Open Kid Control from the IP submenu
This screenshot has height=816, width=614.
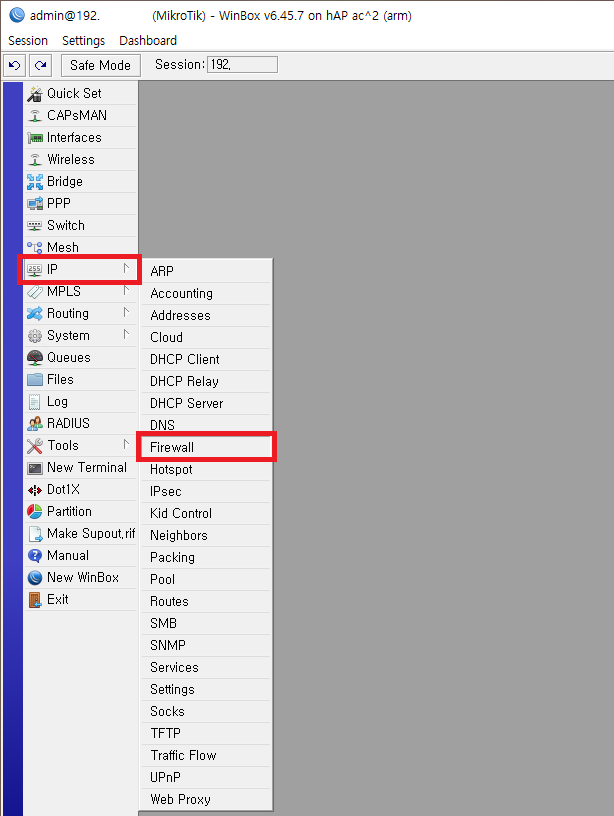(x=206, y=513)
